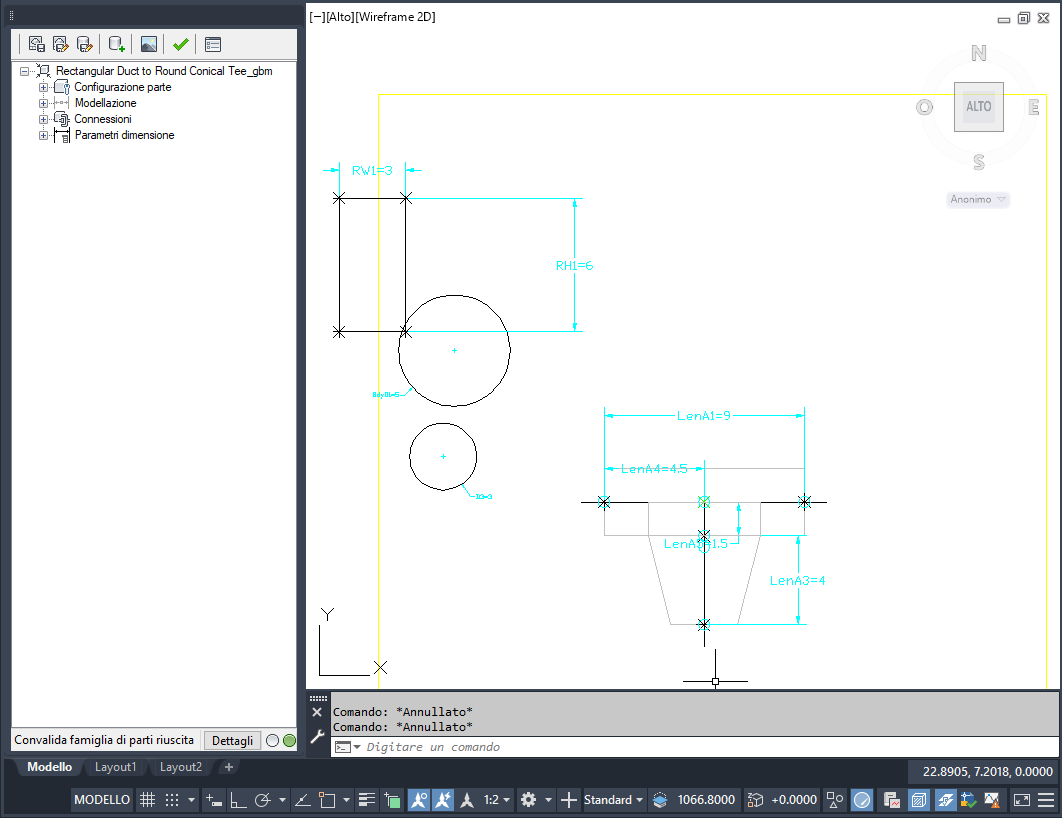
Task: Open polar tracking angle dropdown arrow
Action: pos(282,800)
